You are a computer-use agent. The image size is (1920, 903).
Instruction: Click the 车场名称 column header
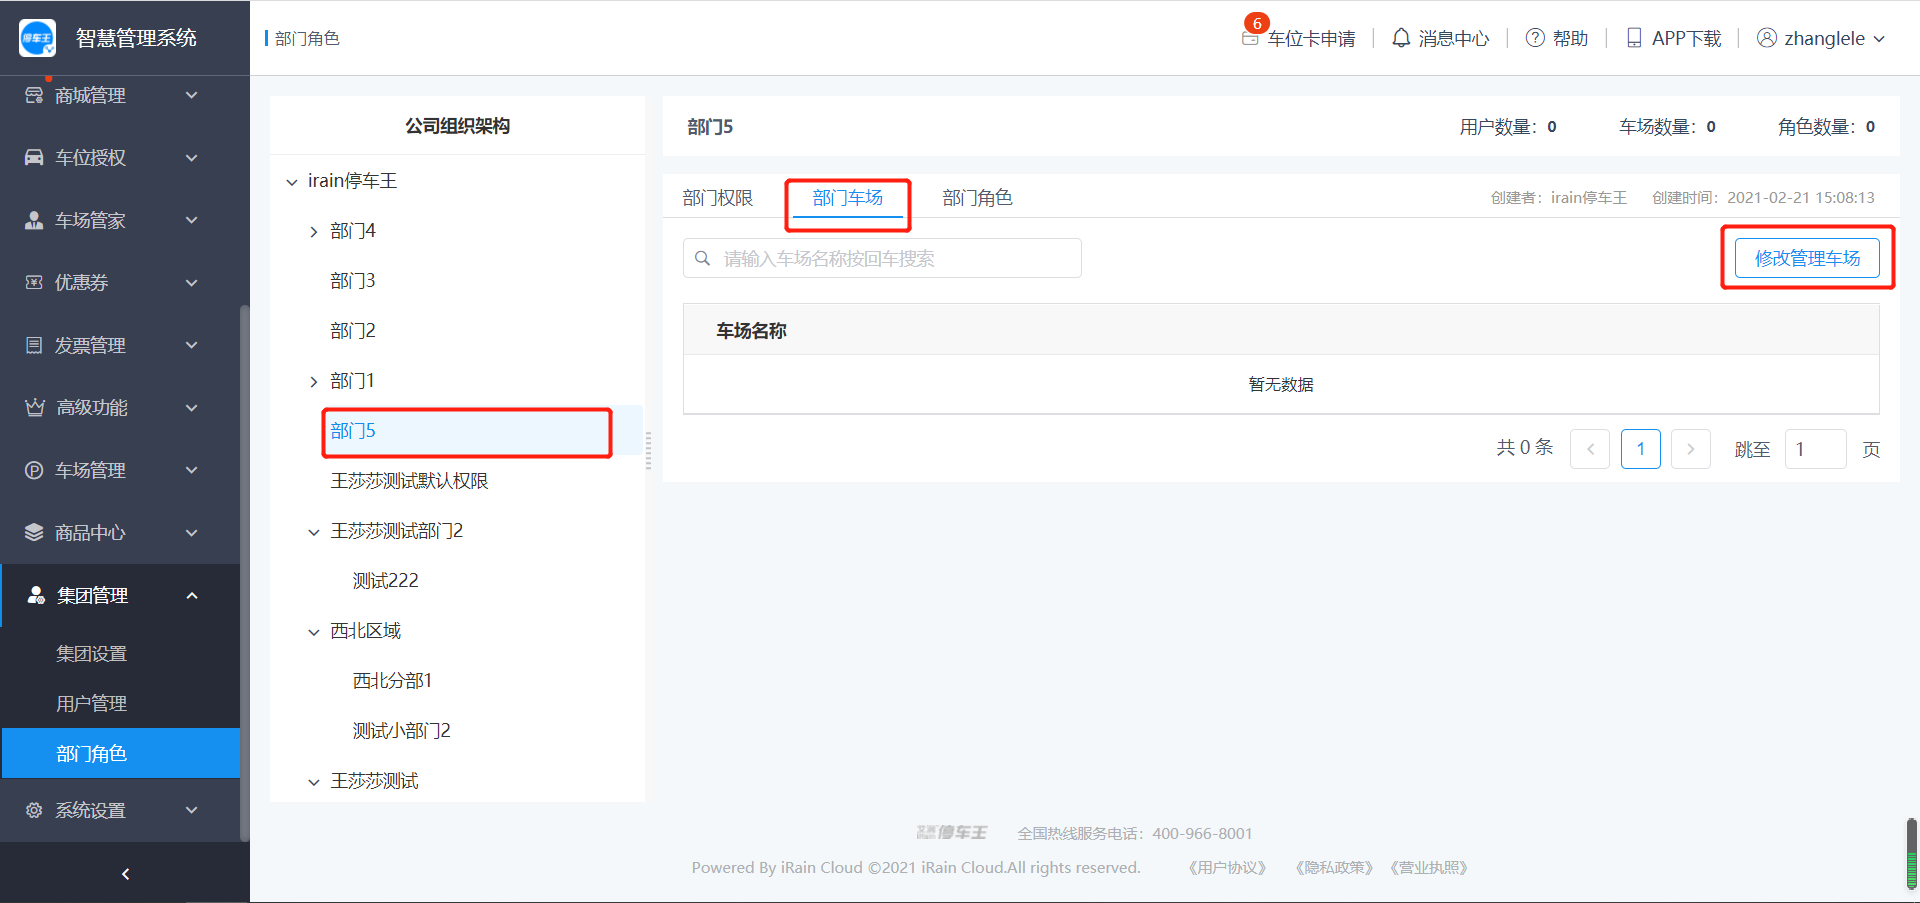752,331
